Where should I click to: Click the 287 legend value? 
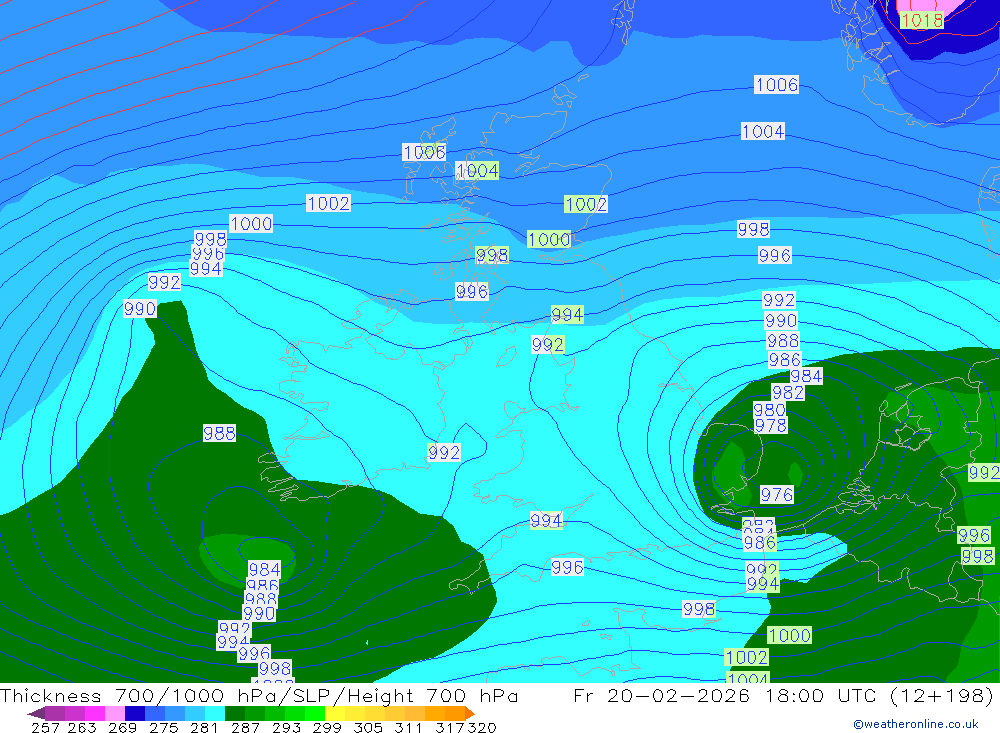point(245,727)
